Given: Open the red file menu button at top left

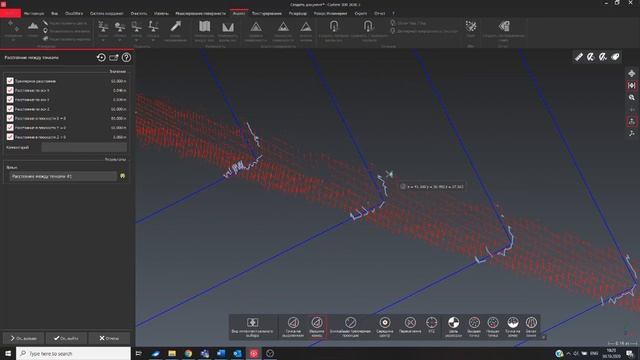Looking at the screenshot, I should [x=10, y=13].
